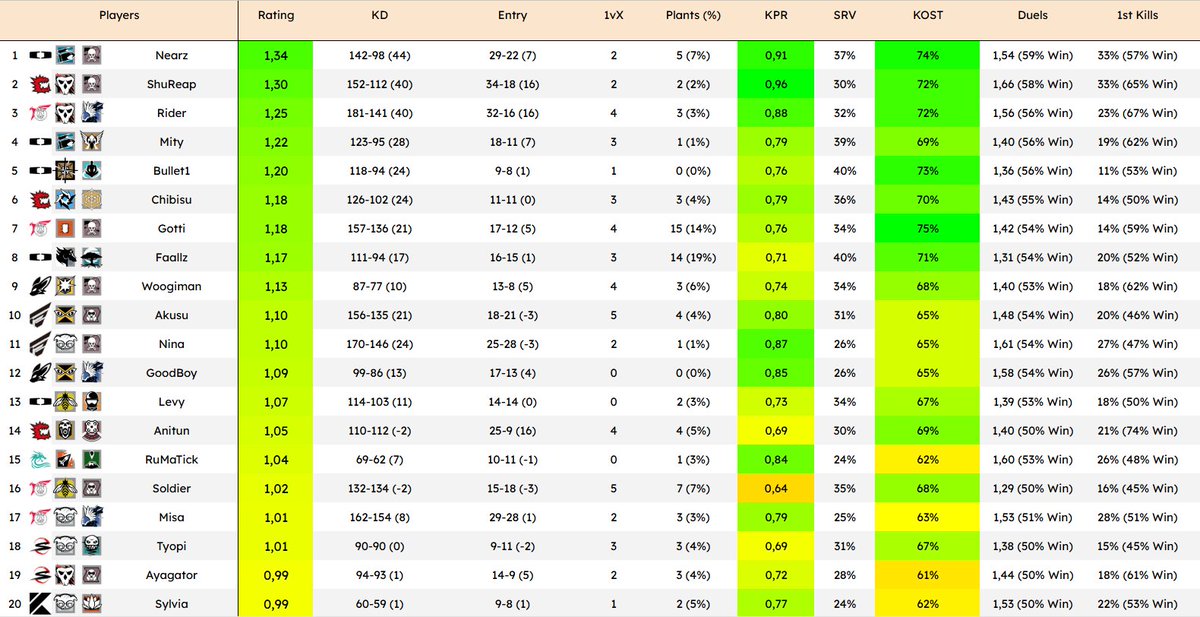Select the orange operator icon in RuMaTick's row
Screen dimensions: 1200x617
66,460
